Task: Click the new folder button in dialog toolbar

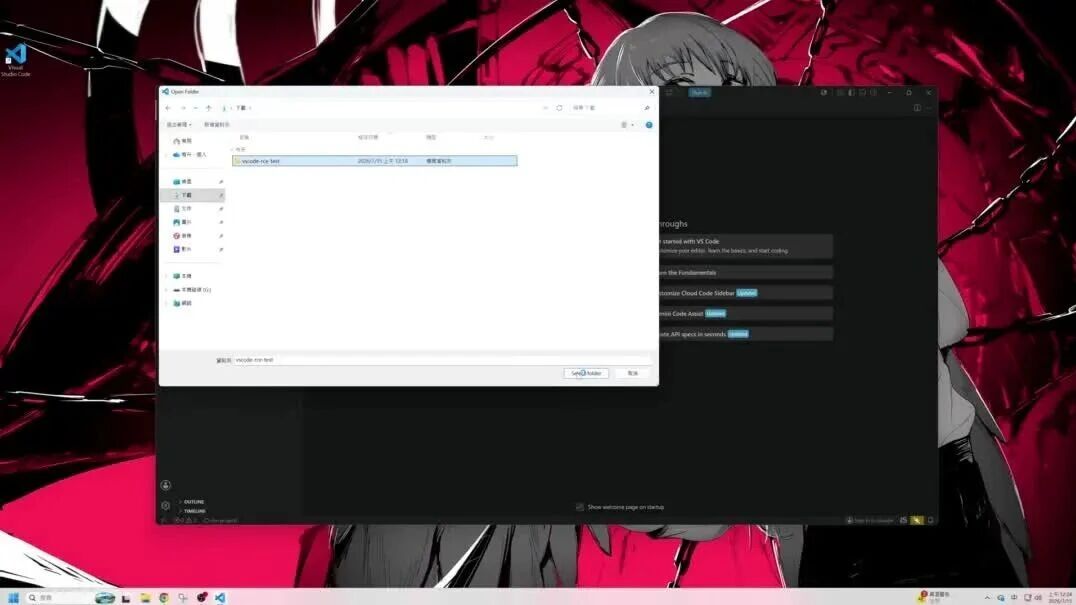Action: 217,125
